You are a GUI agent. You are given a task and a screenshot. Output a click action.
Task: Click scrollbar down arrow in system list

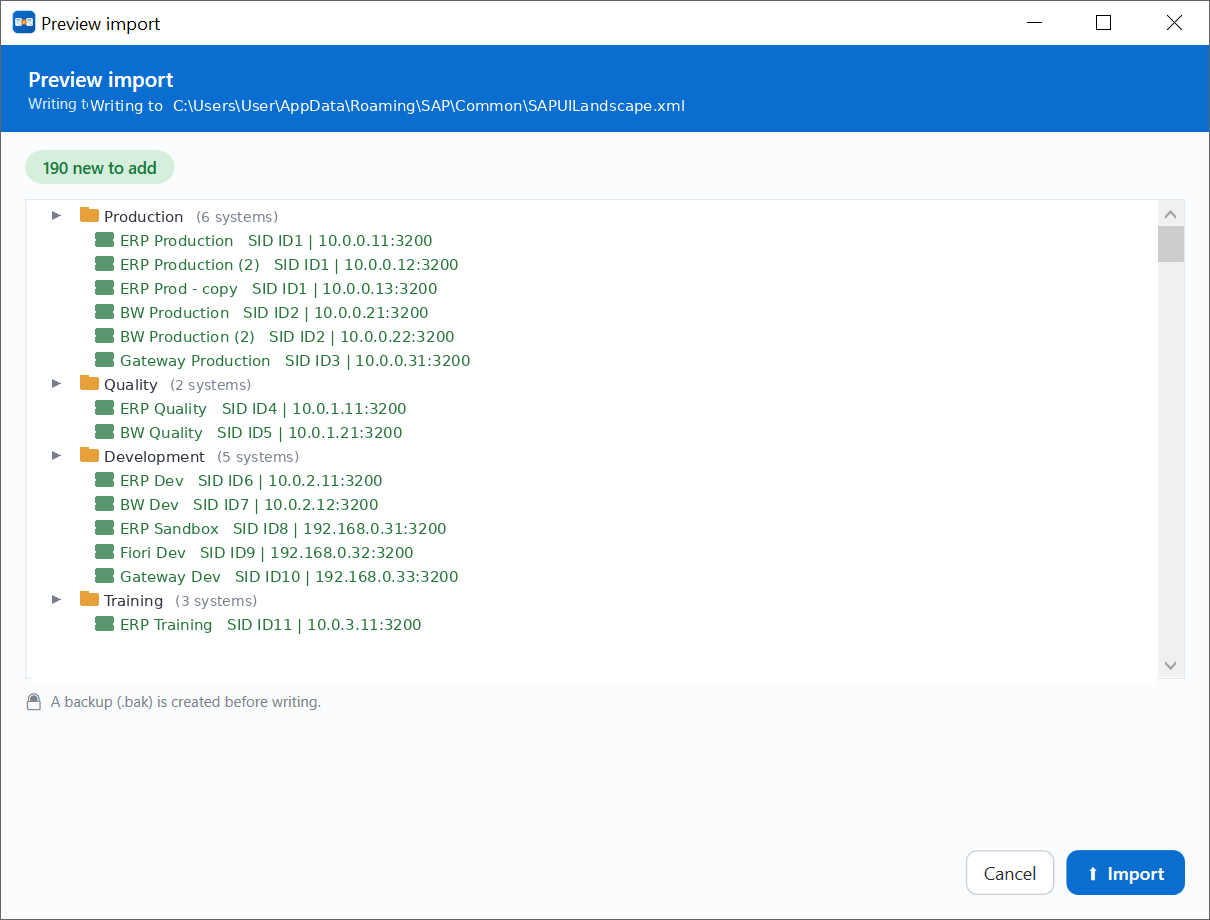click(x=1171, y=666)
